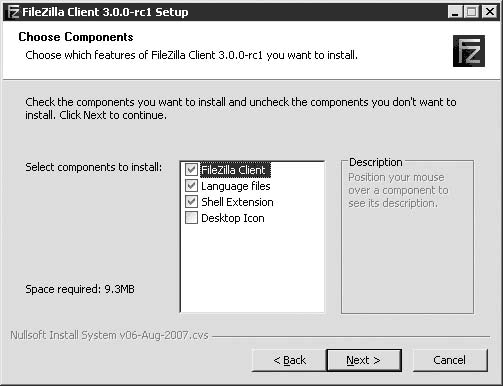Click the disabled maximize button
The height and width of the screenshot is (386, 503).
point(471,12)
